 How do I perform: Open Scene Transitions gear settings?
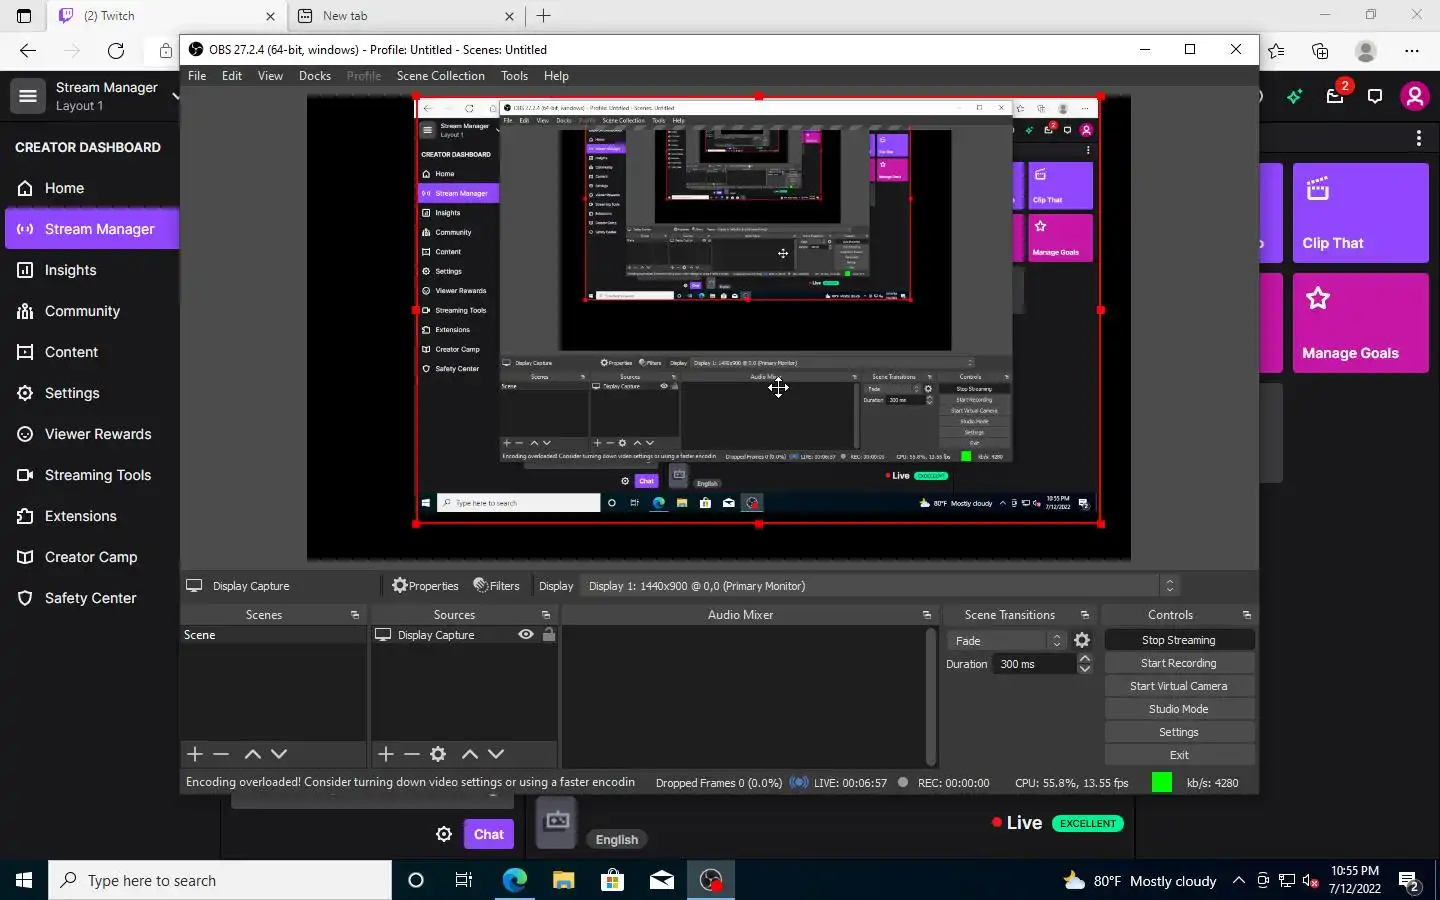pyautogui.click(x=1082, y=641)
